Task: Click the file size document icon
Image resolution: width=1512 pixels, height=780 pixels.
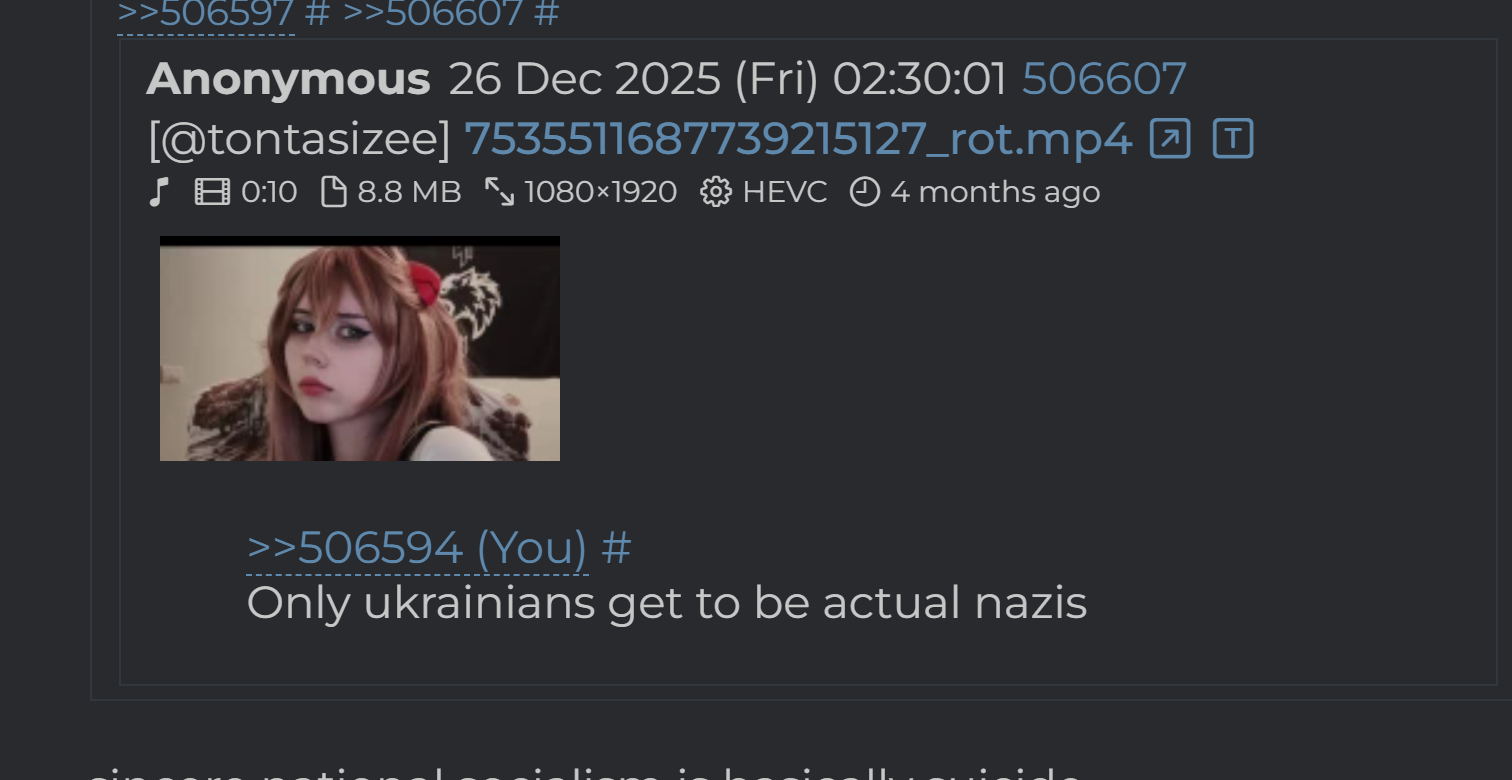Action: pyautogui.click(x=334, y=192)
